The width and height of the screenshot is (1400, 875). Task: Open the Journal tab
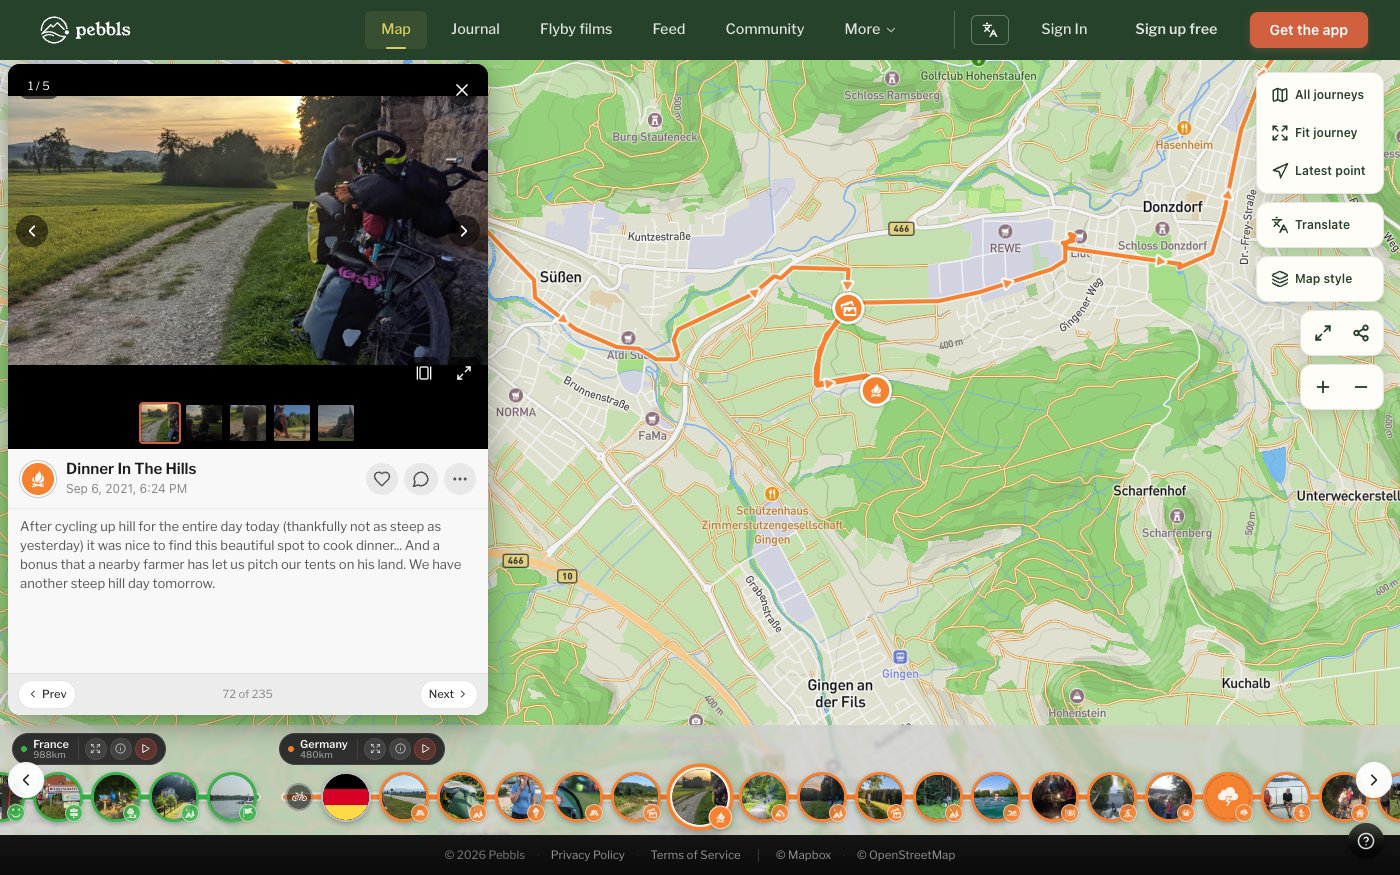475,30
